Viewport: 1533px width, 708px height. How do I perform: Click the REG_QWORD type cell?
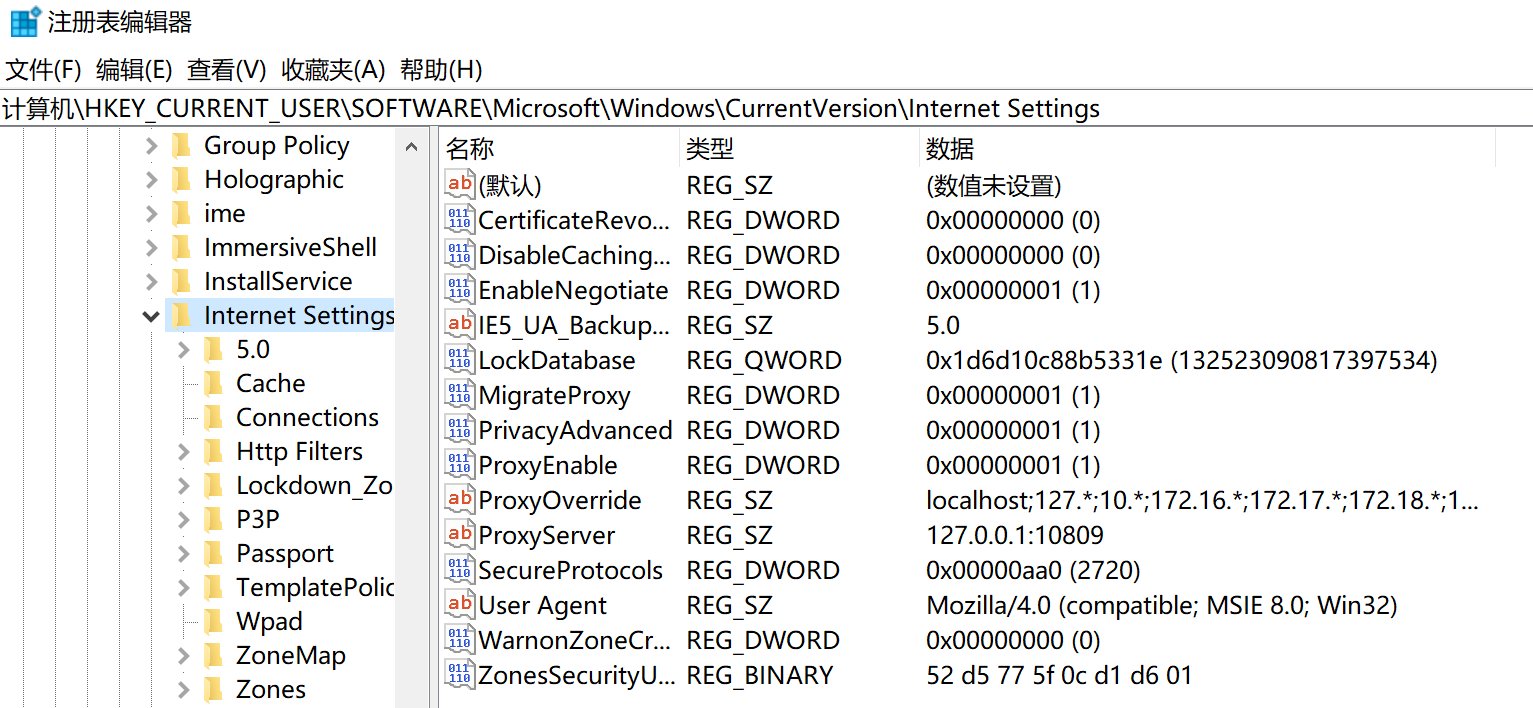(x=764, y=360)
